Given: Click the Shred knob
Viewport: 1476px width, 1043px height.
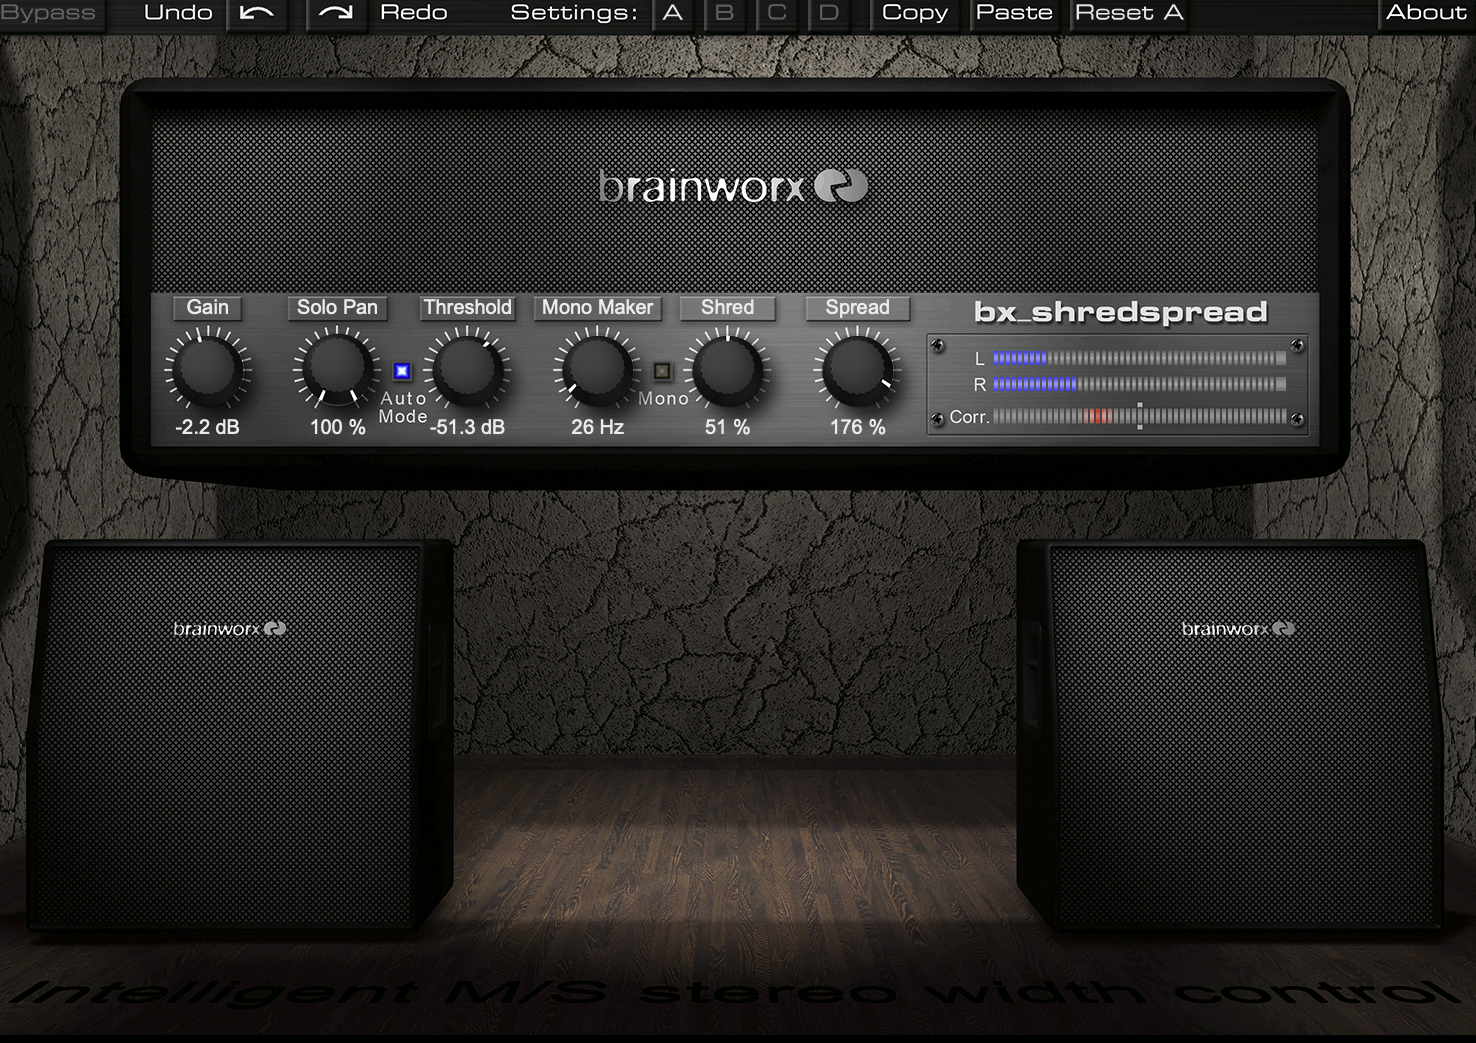Looking at the screenshot, I should (x=727, y=370).
